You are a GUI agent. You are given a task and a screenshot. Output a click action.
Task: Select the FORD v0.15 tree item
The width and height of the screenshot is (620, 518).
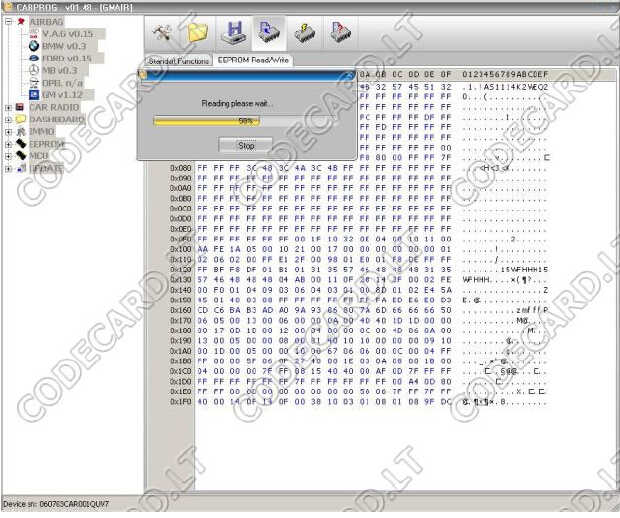tap(66, 59)
